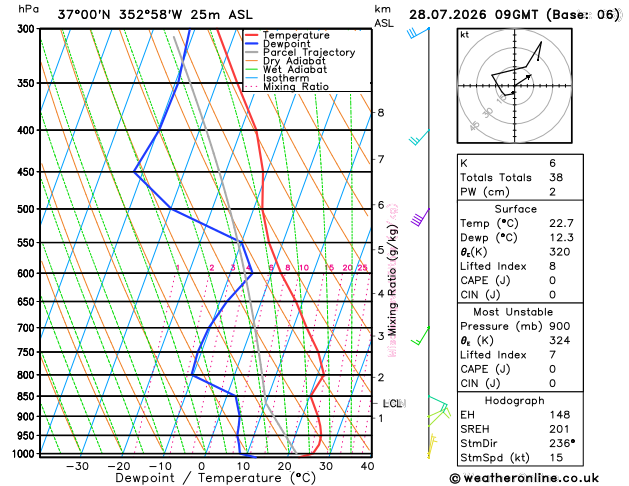Click the cyan wind barb at 300 hPa
Image resolution: width=629 pixels, height=486 pixels.
tap(418, 33)
